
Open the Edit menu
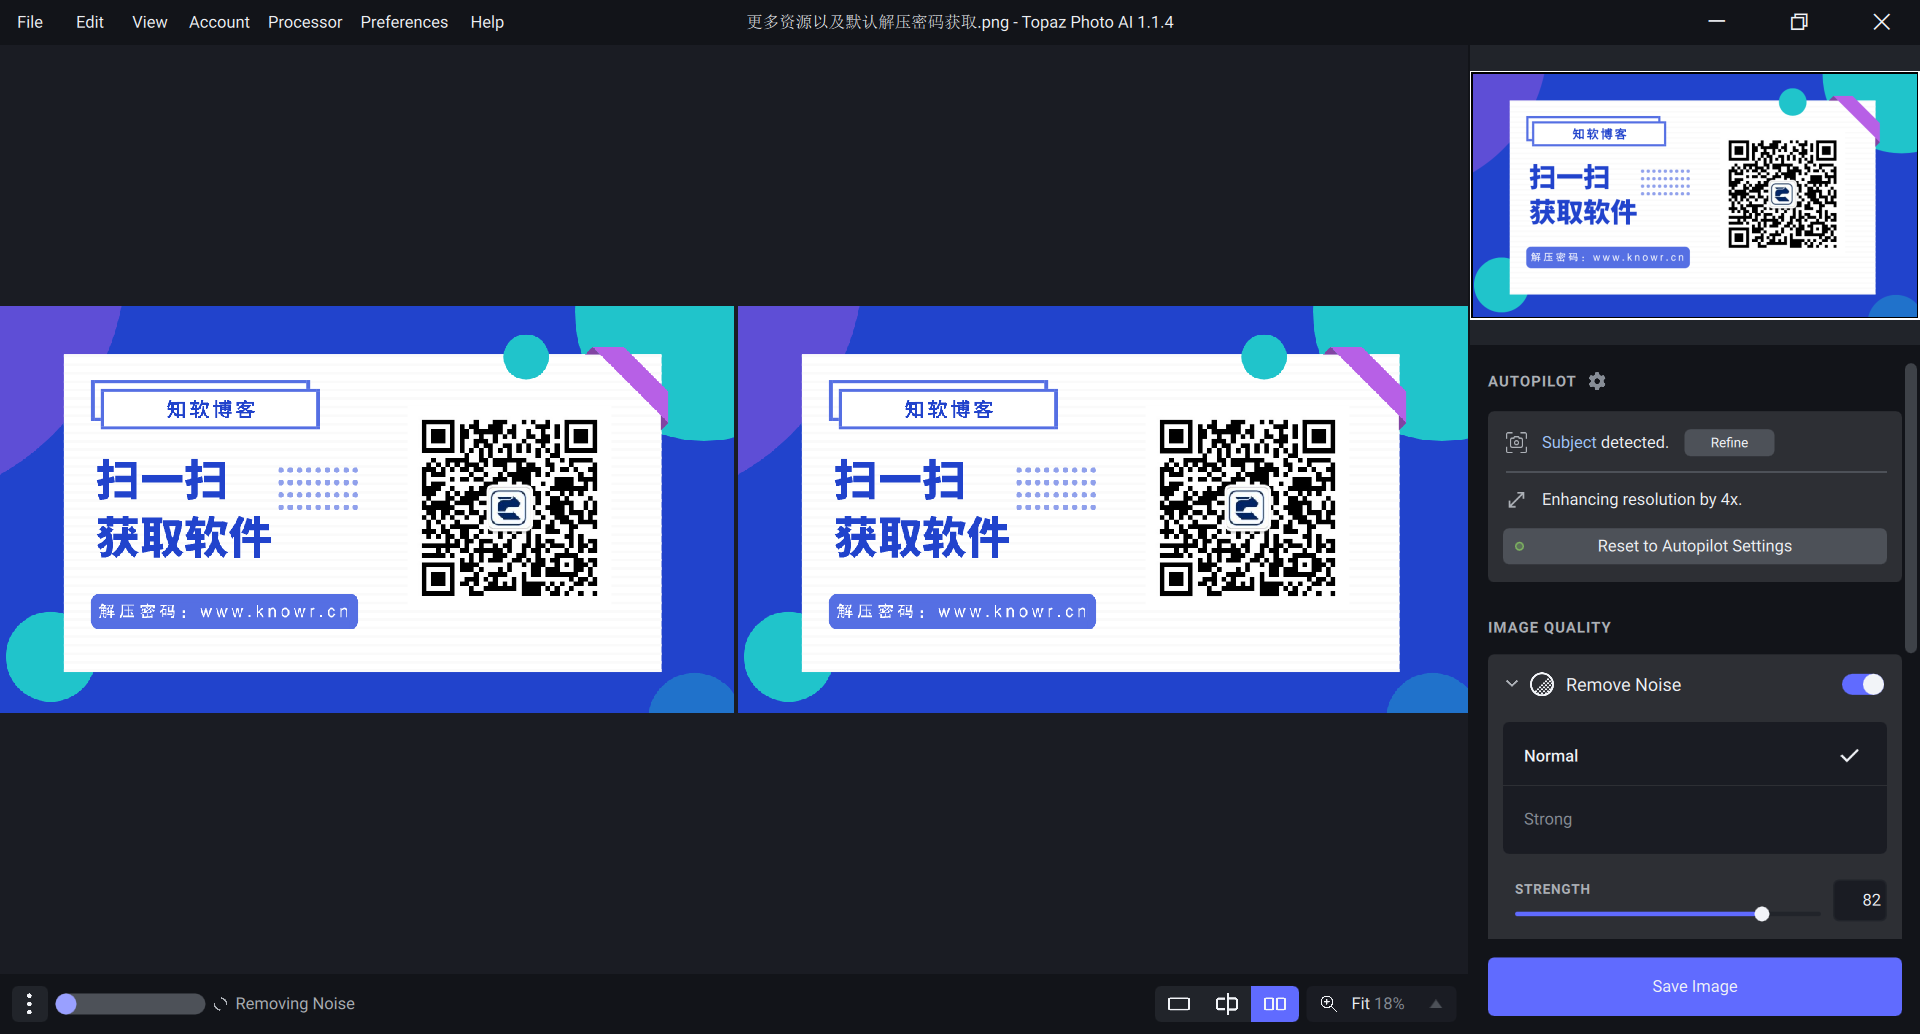click(90, 22)
